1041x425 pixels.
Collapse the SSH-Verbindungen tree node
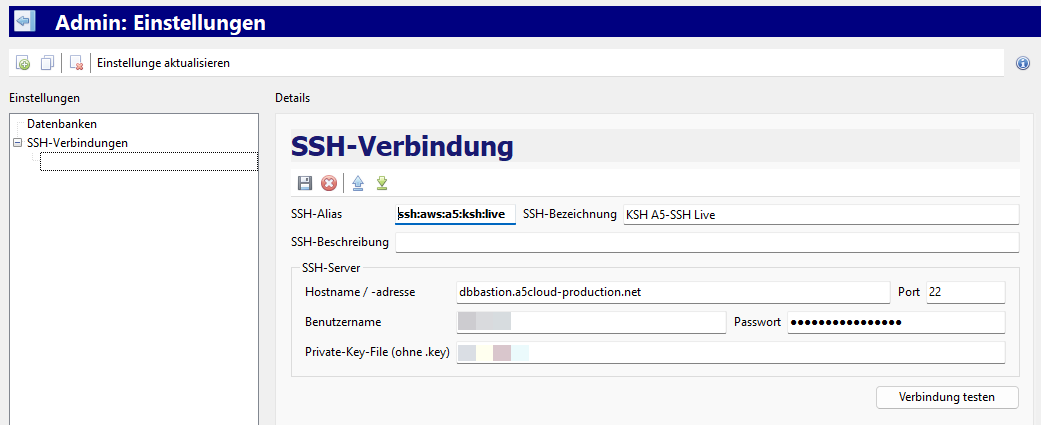click(x=17, y=143)
